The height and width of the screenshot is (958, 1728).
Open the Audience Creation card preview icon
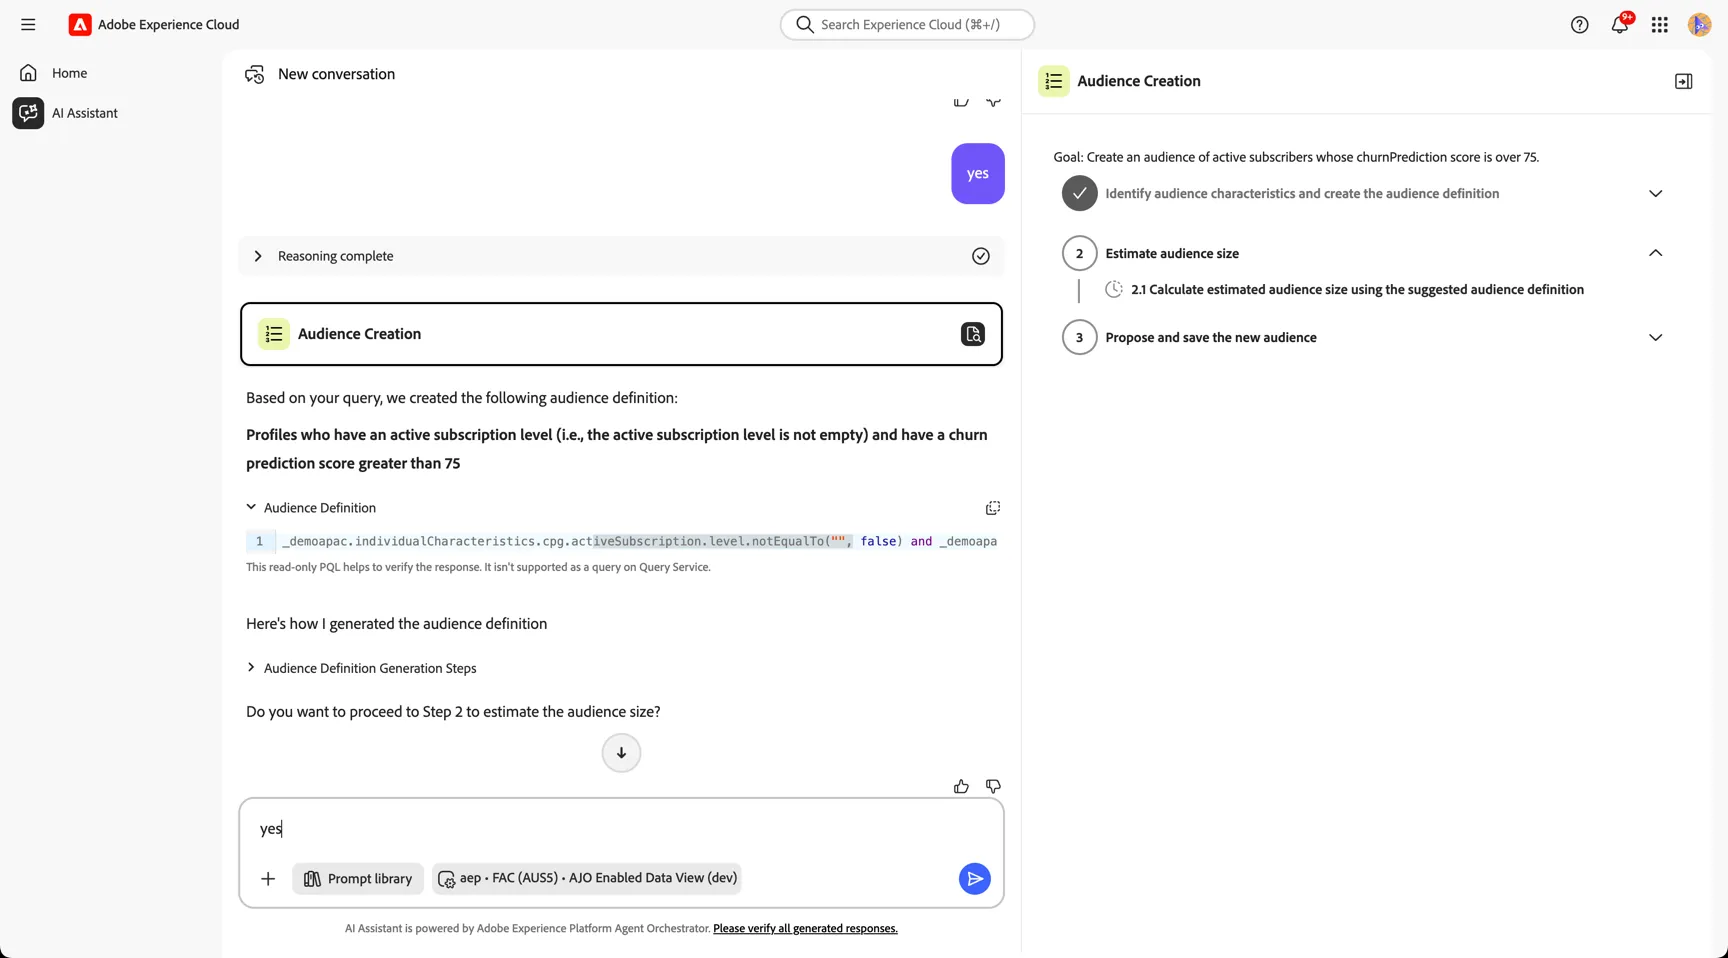pyautogui.click(x=972, y=334)
